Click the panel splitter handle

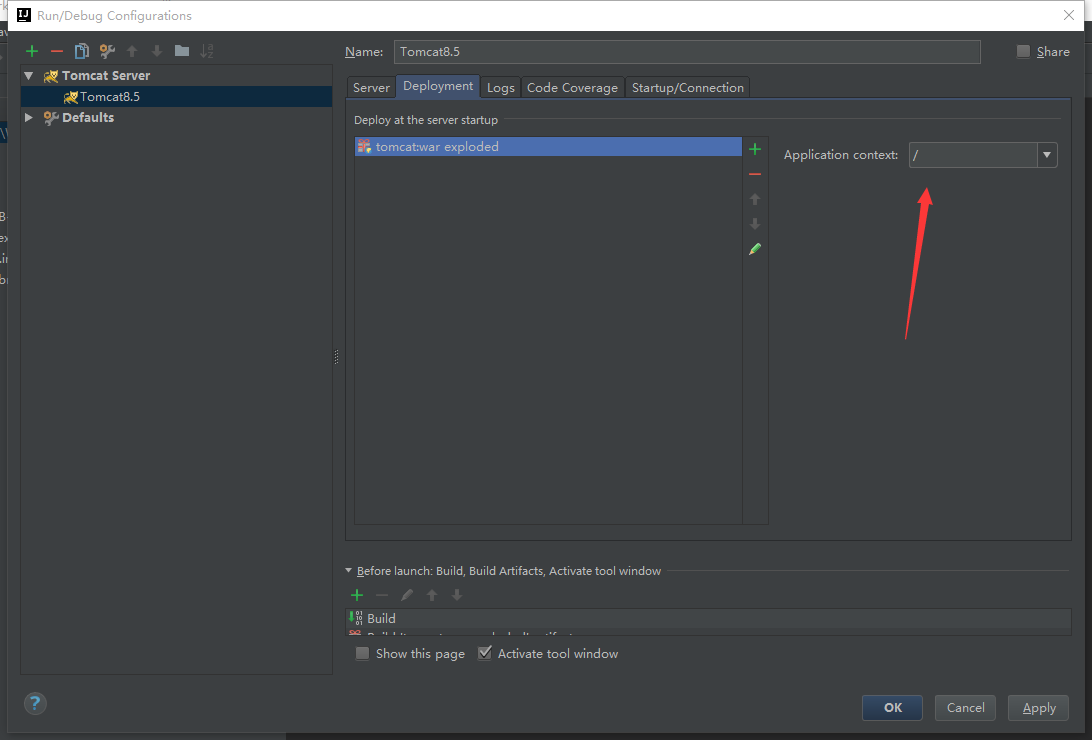[x=337, y=357]
